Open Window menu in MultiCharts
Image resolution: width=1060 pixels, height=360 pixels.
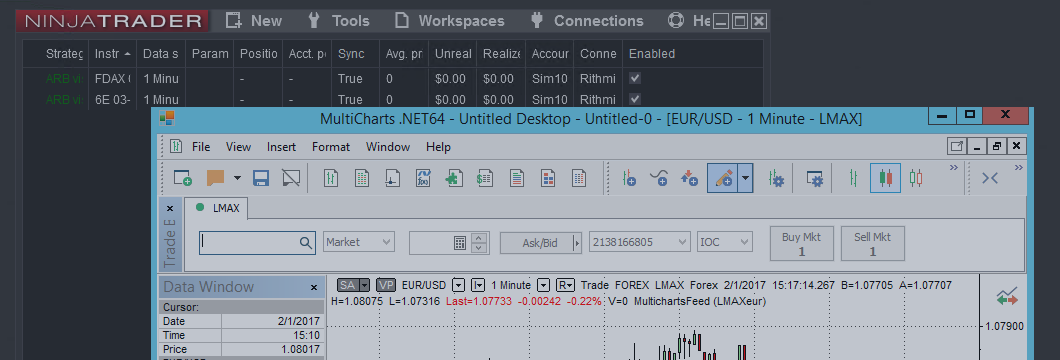click(388, 147)
